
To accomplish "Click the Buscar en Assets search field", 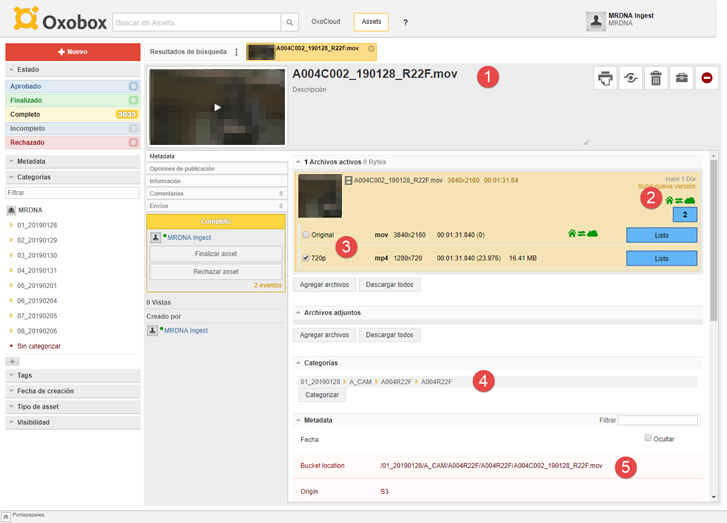I will click(197, 22).
